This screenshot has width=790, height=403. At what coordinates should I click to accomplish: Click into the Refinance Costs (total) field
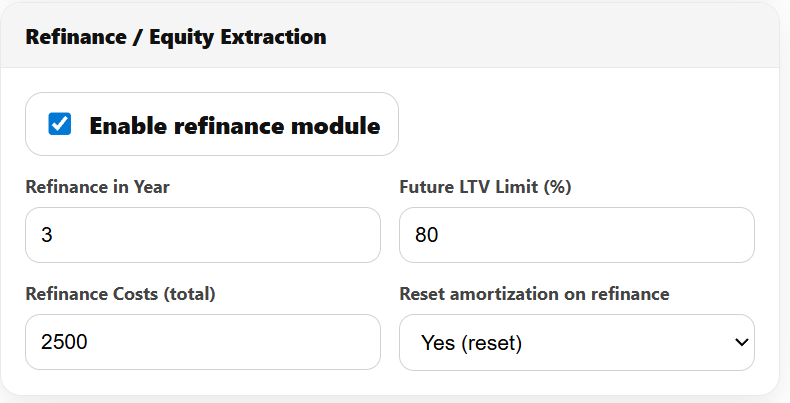202,343
